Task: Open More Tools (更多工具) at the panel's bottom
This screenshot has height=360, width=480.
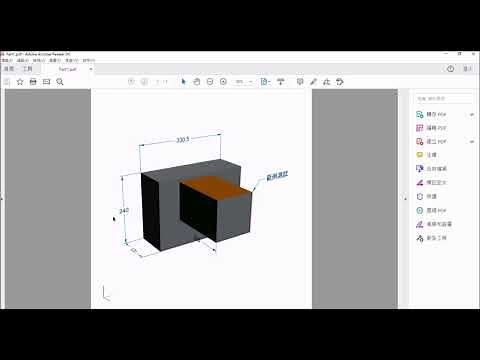Action: (x=432, y=238)
